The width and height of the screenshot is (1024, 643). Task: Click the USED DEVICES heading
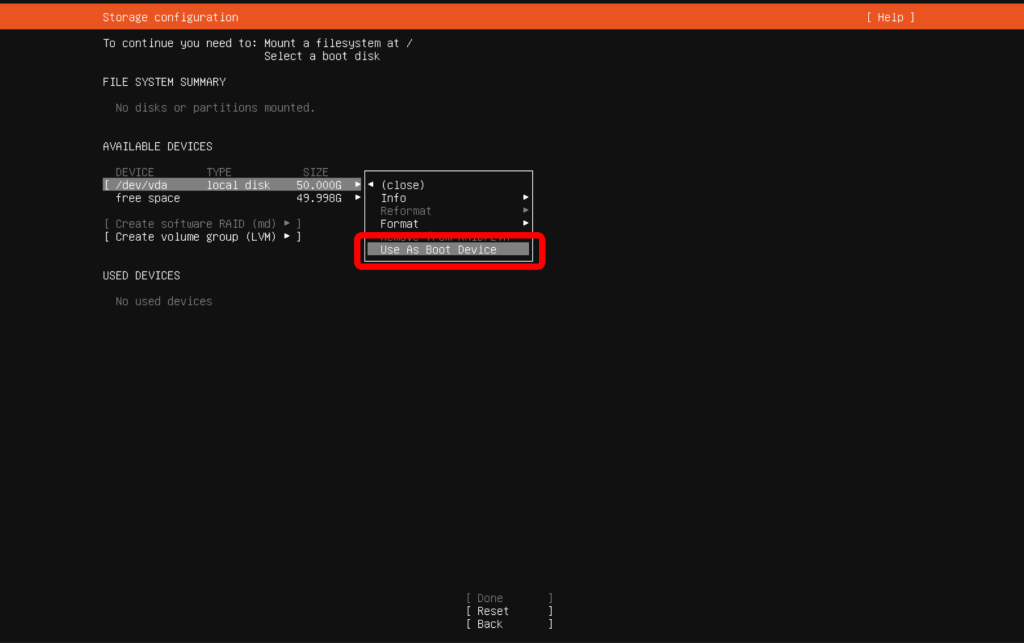click(141, 275)
